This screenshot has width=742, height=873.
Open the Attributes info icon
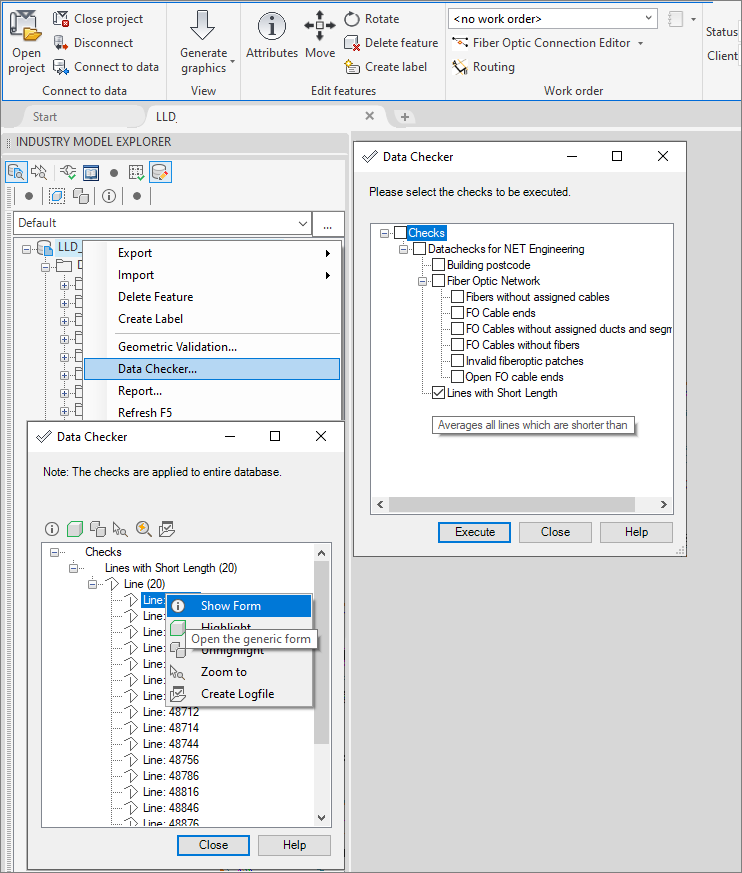pos(272,26)
